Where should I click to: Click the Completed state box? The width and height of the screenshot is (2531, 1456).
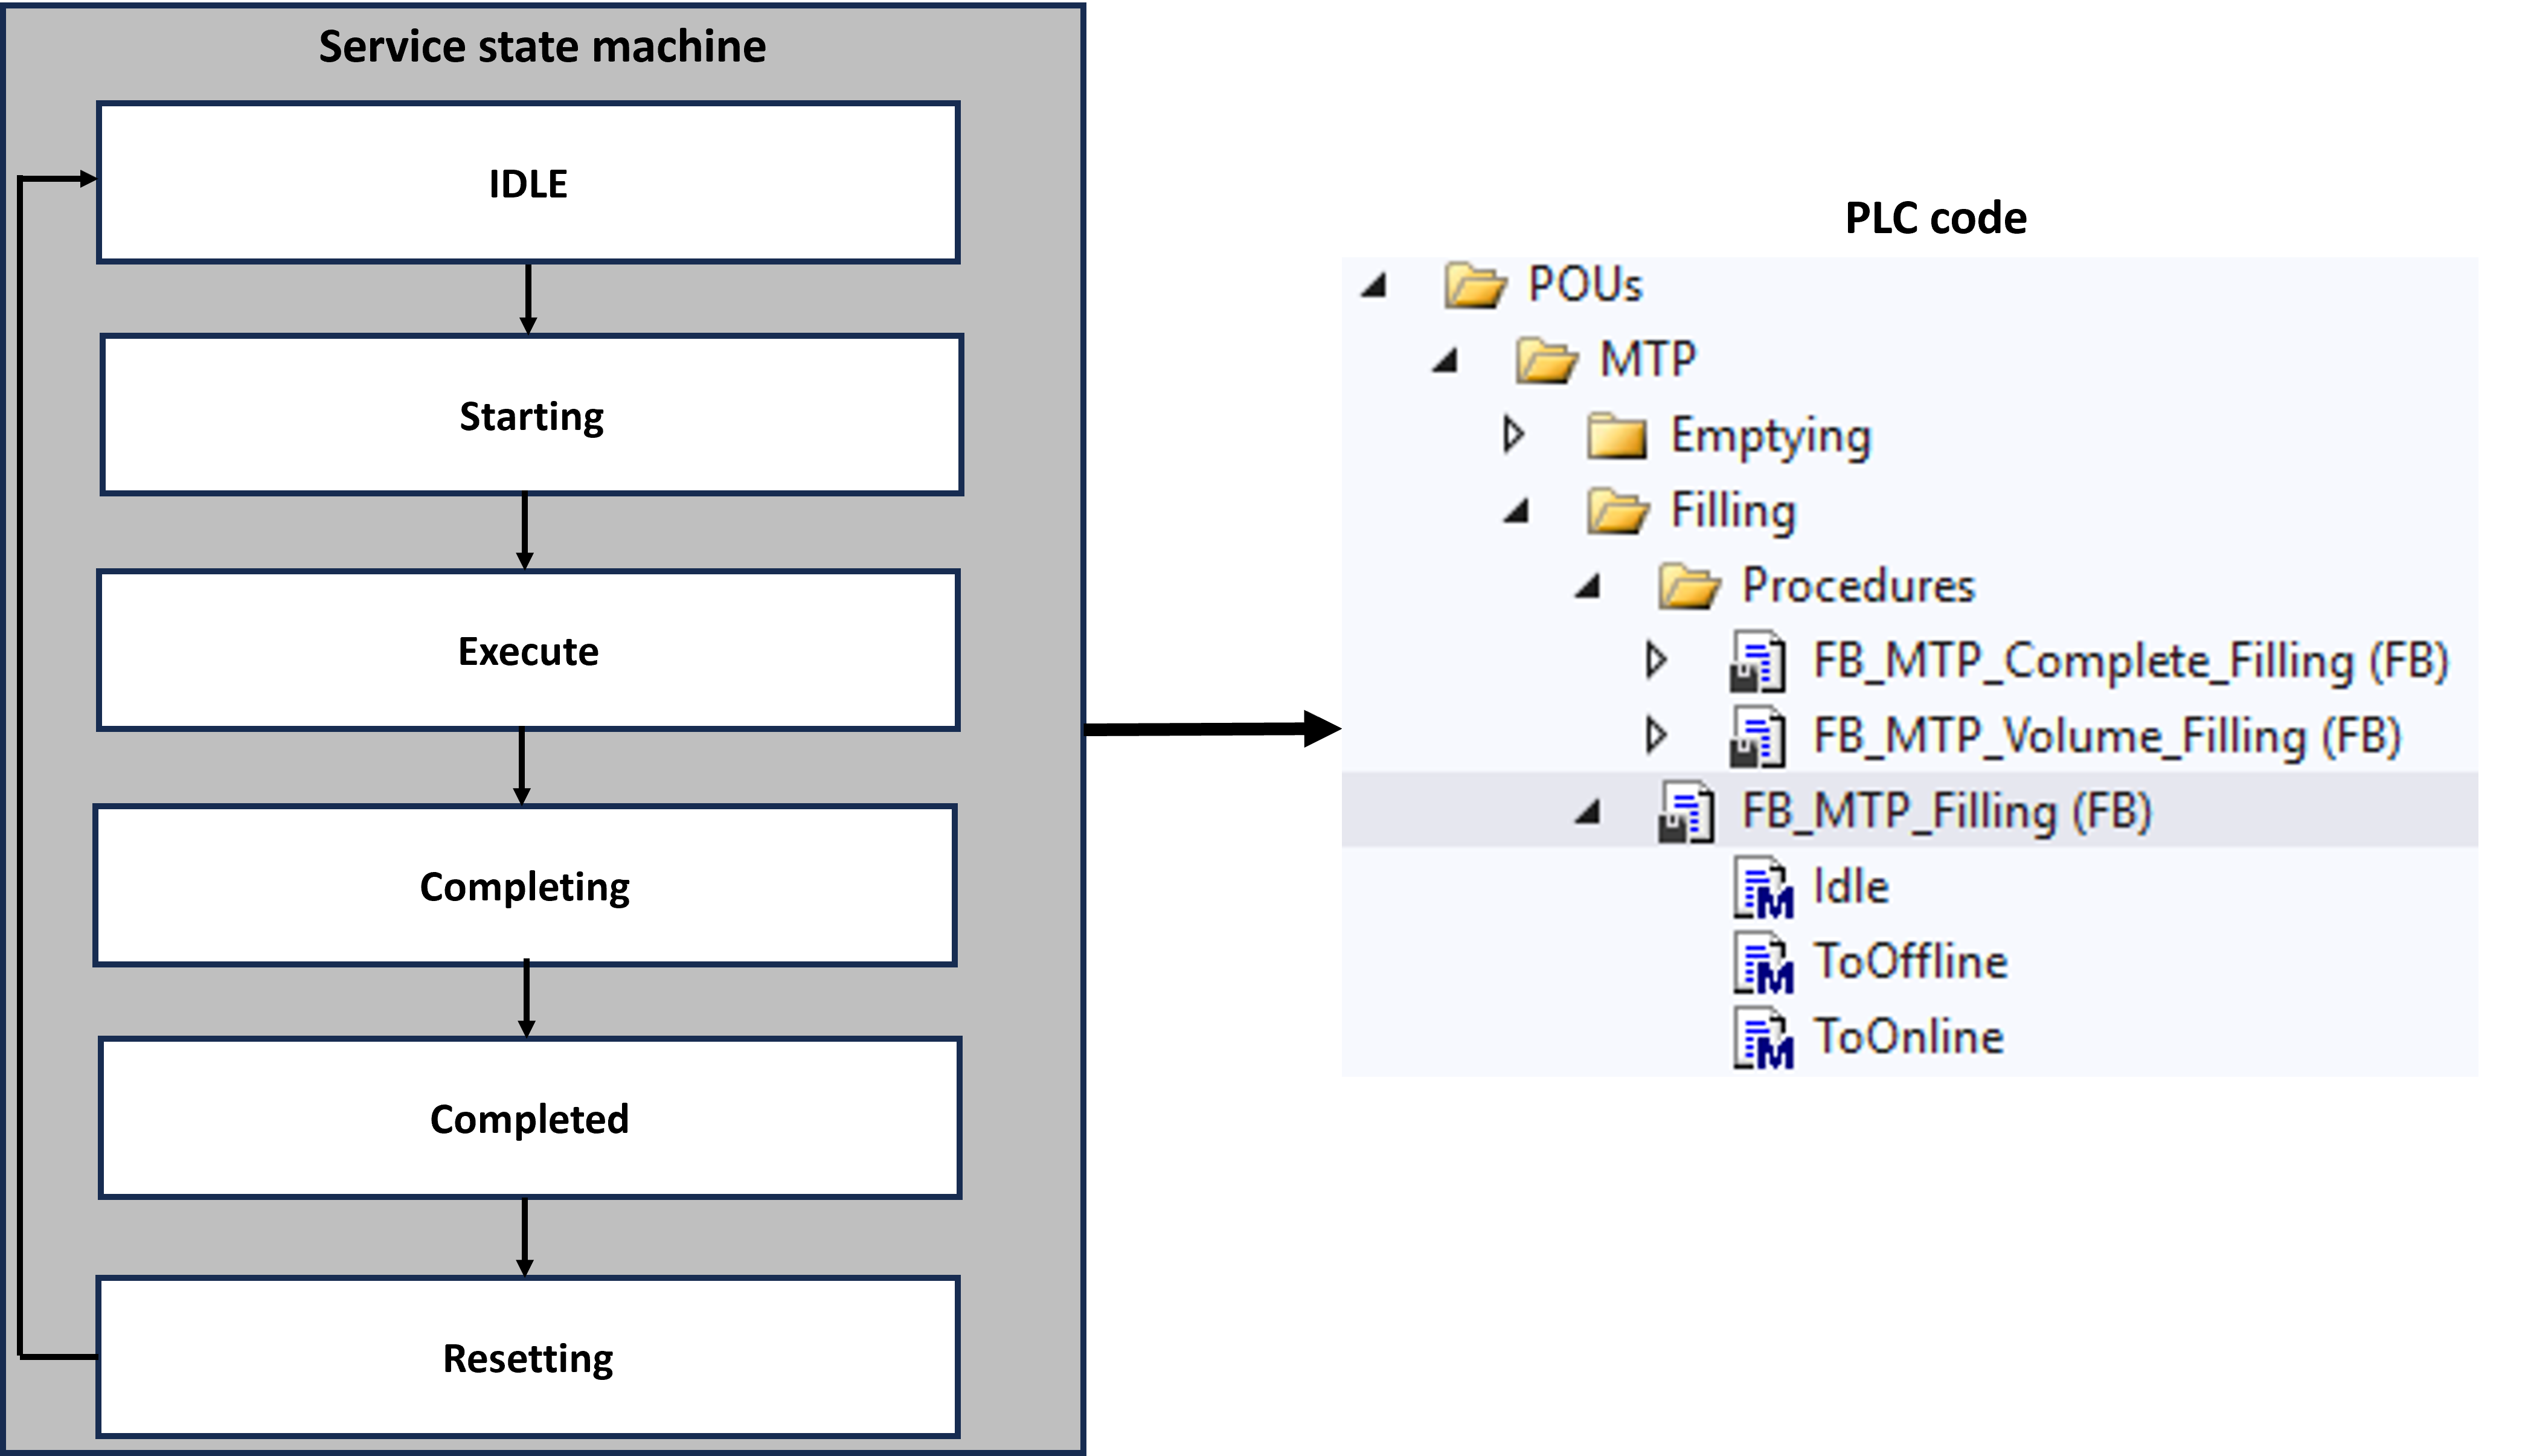click(530, 1118)
